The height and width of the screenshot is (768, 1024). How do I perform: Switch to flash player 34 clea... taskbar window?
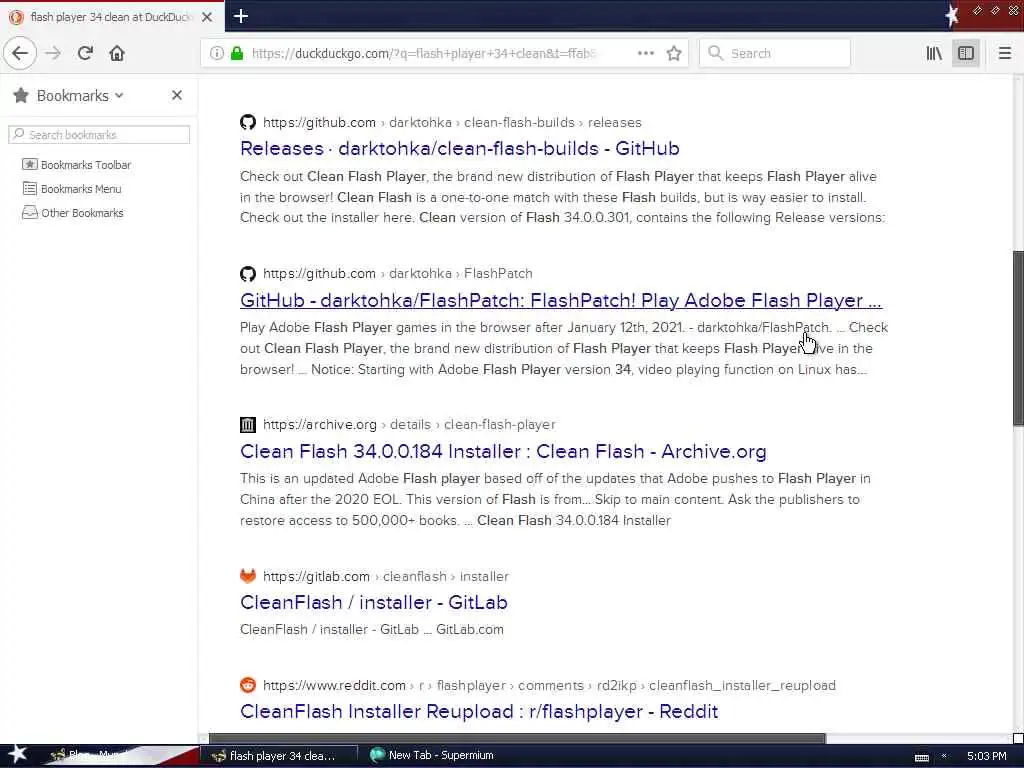(x=278, y=756)
